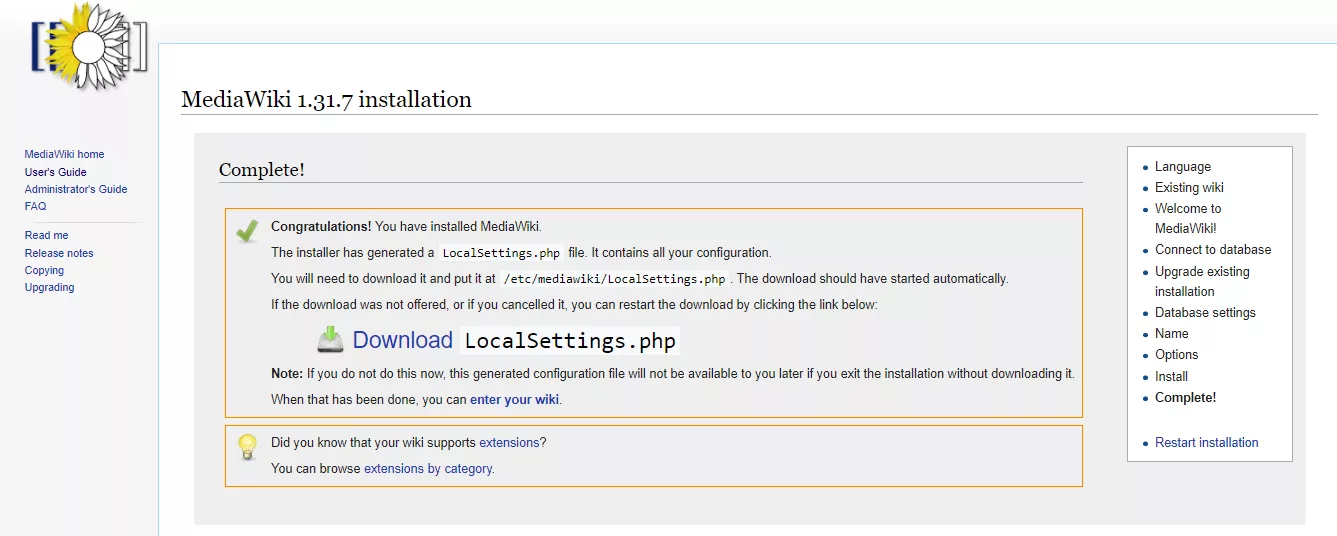Viewport: 1337px width, 536px height.
Task: Open the Upgrading sidebar link
Action: (x=49, y=287)
